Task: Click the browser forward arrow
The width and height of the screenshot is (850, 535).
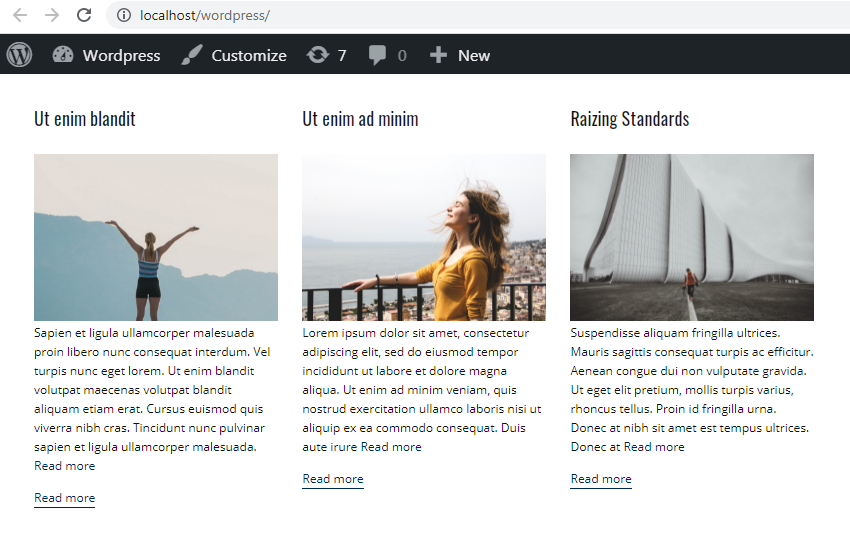Action: click(52, 15)
